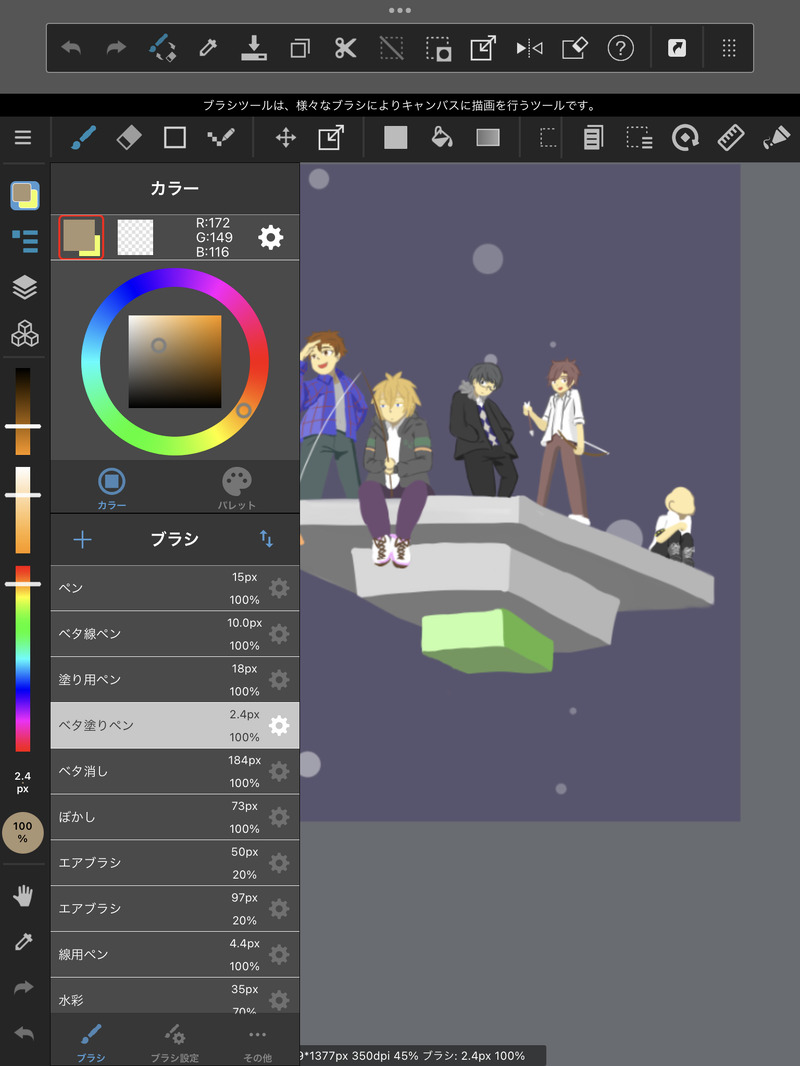Switch to the カラー tab in the color panel
The width and height of the screenshot is (800, 1066).
click(111, 488)
